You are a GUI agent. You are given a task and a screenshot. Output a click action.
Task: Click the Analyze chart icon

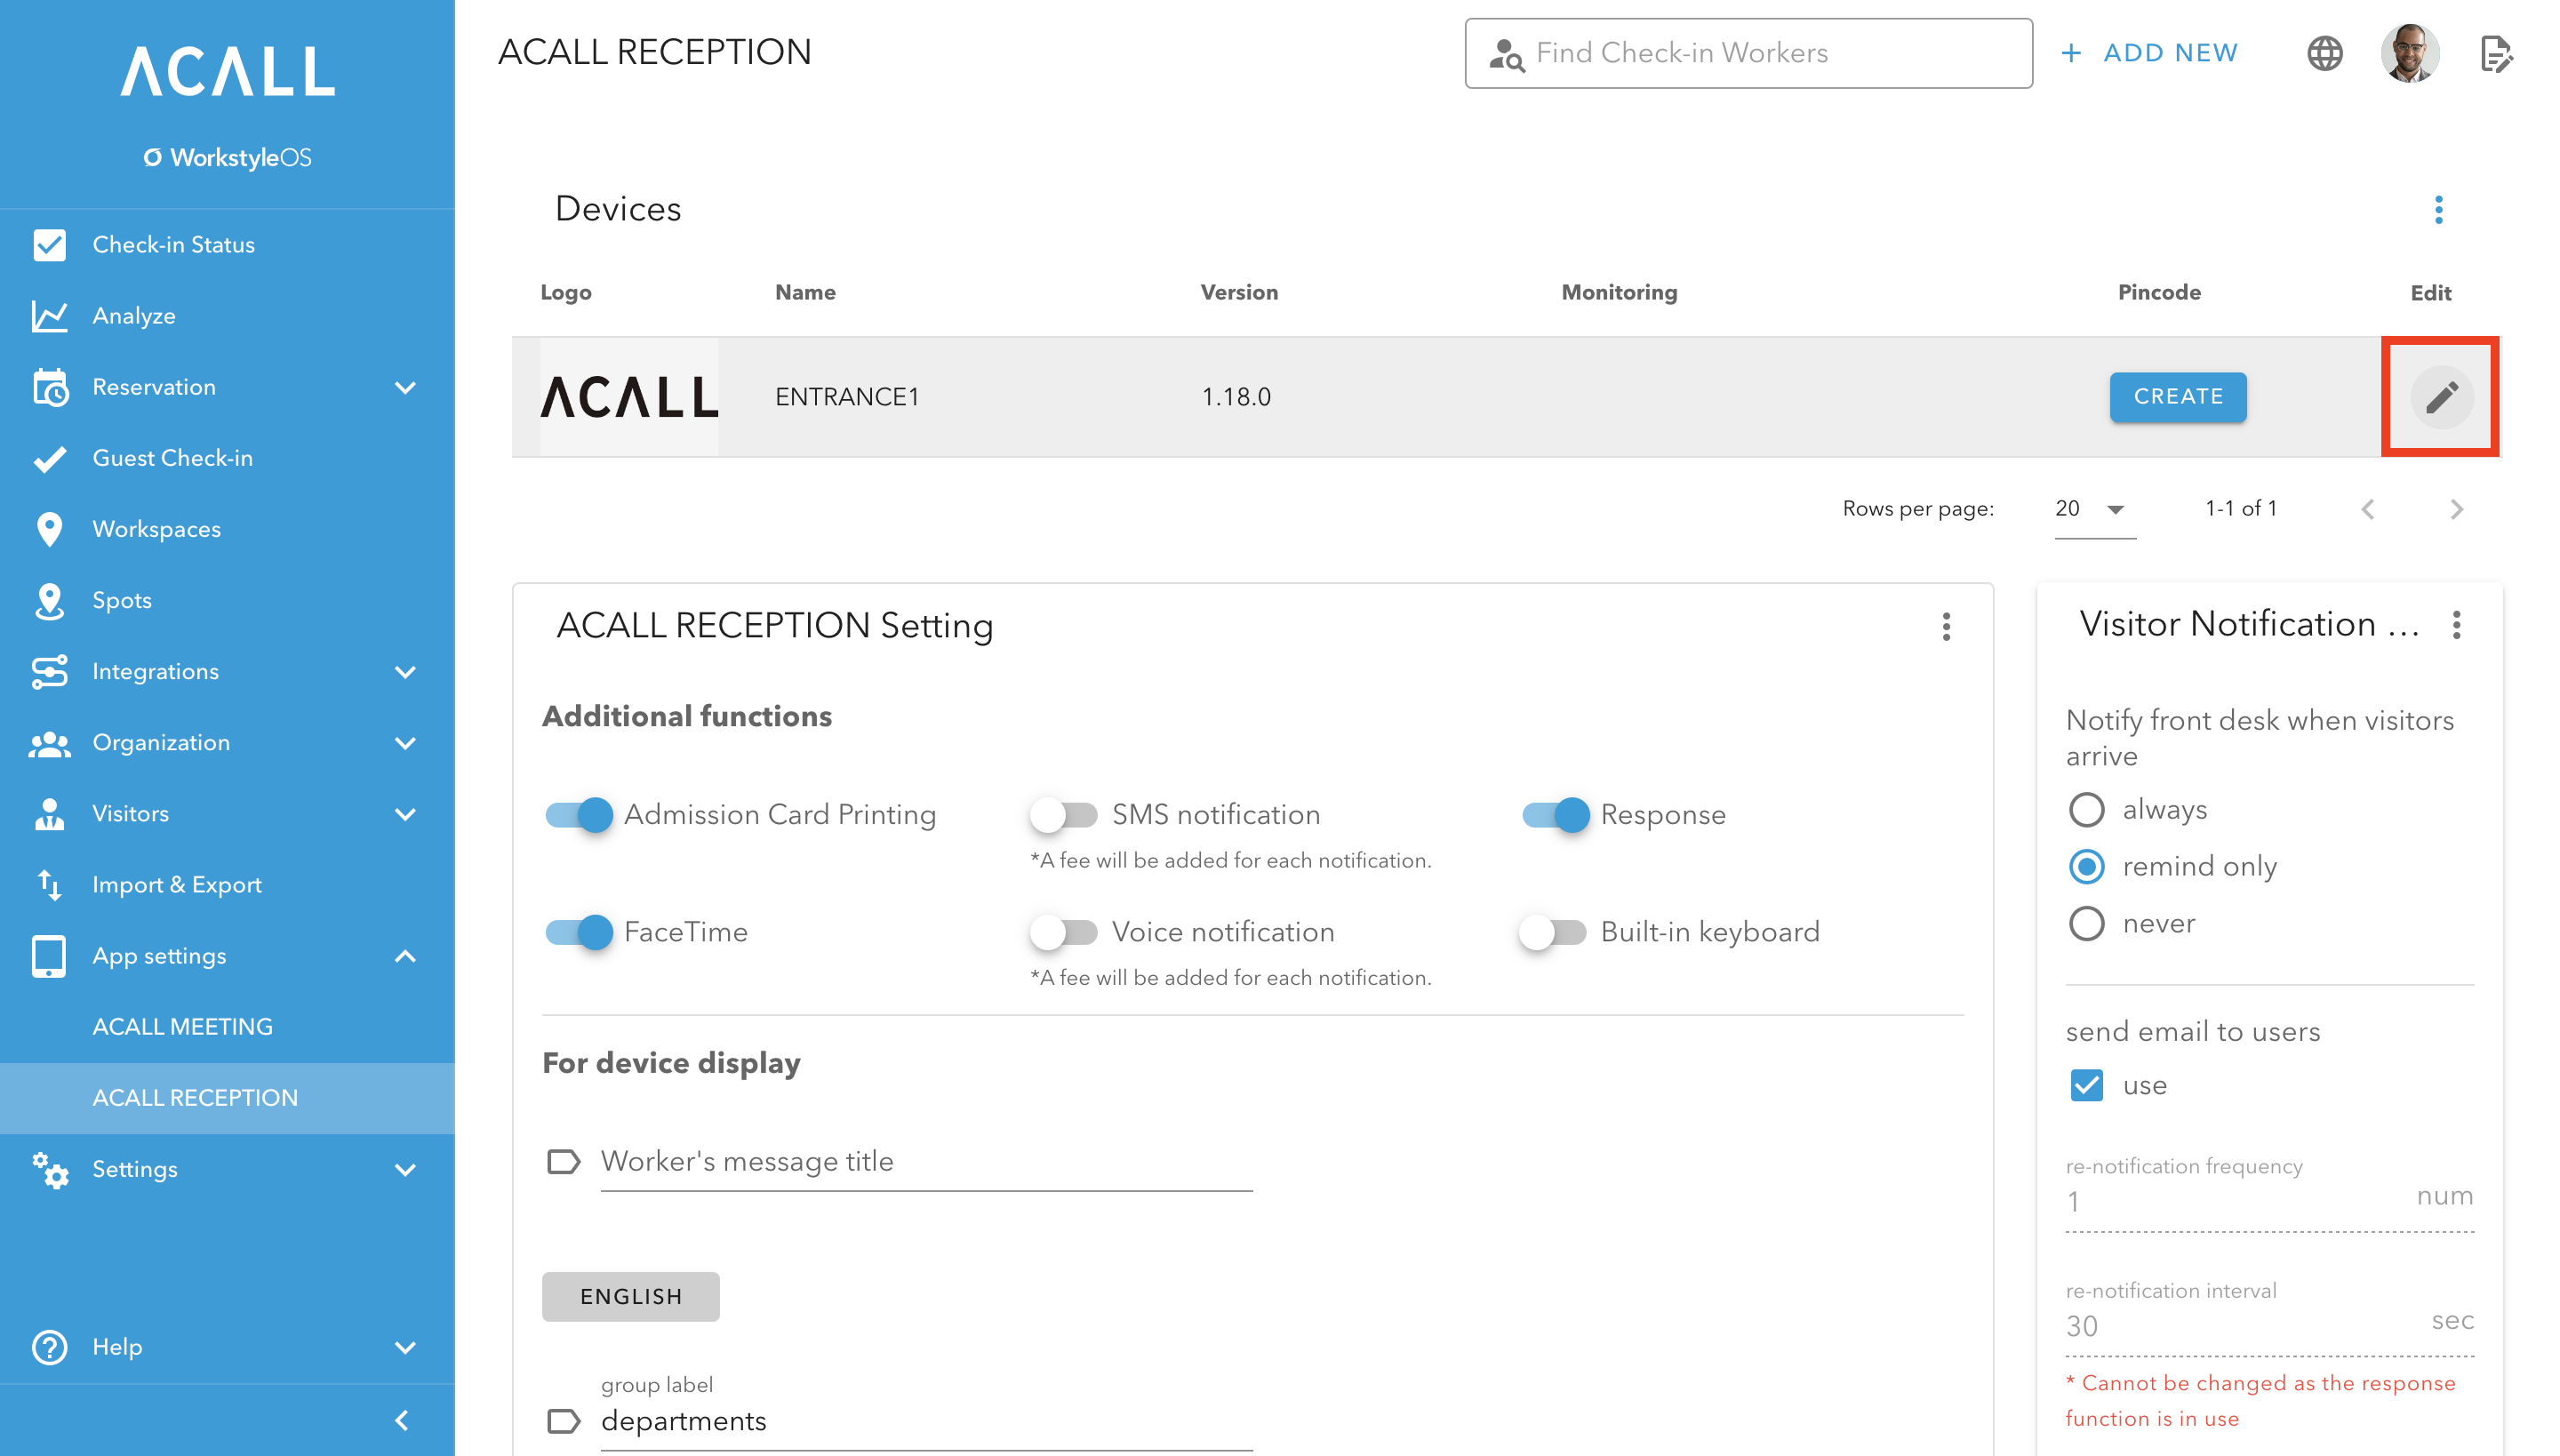pos(49,316)
